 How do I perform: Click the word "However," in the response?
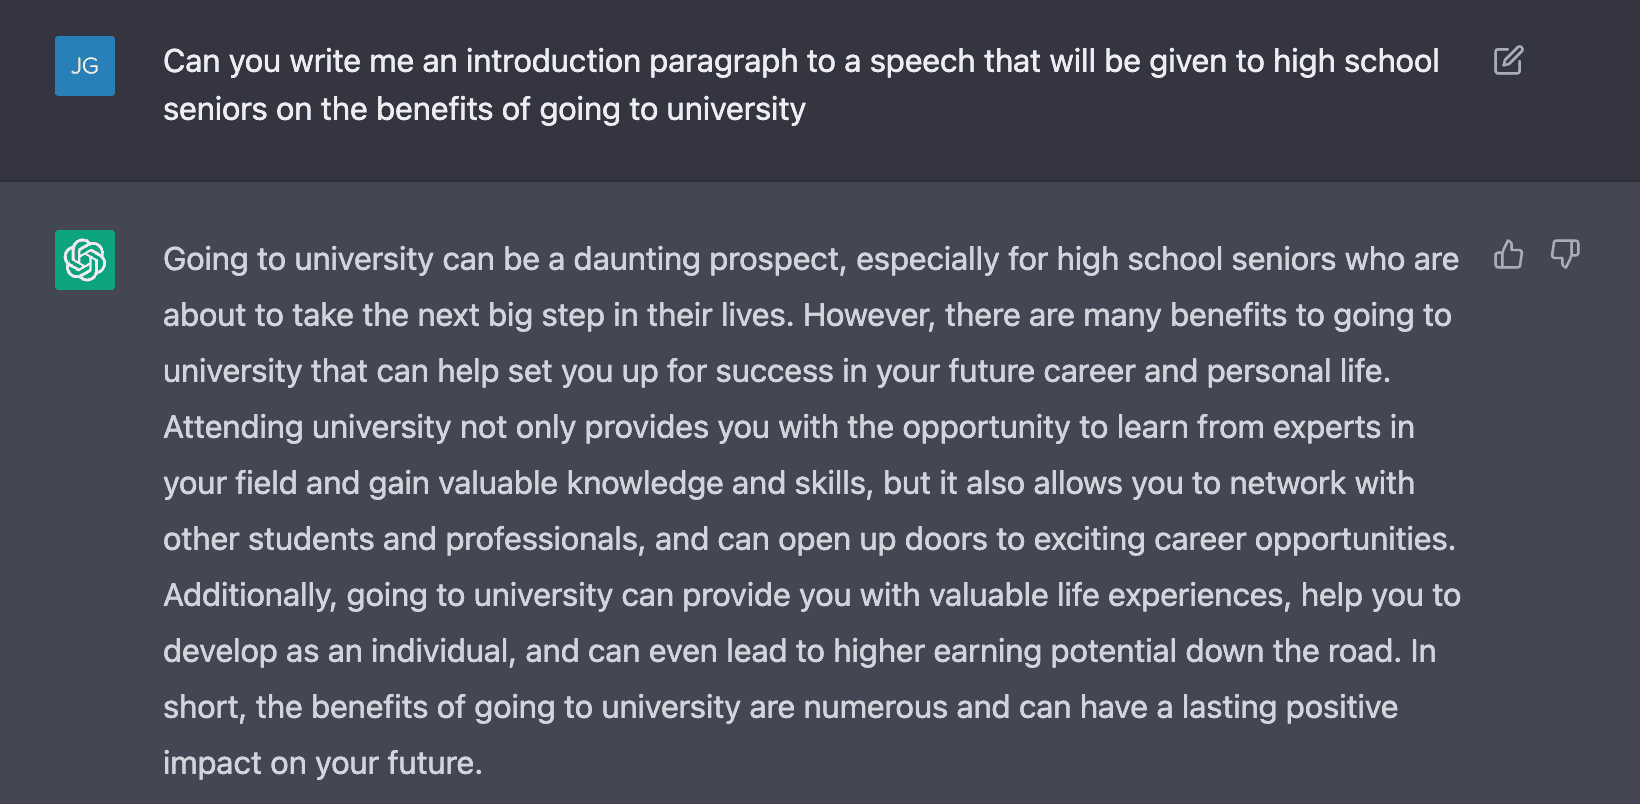coord(869,315)
